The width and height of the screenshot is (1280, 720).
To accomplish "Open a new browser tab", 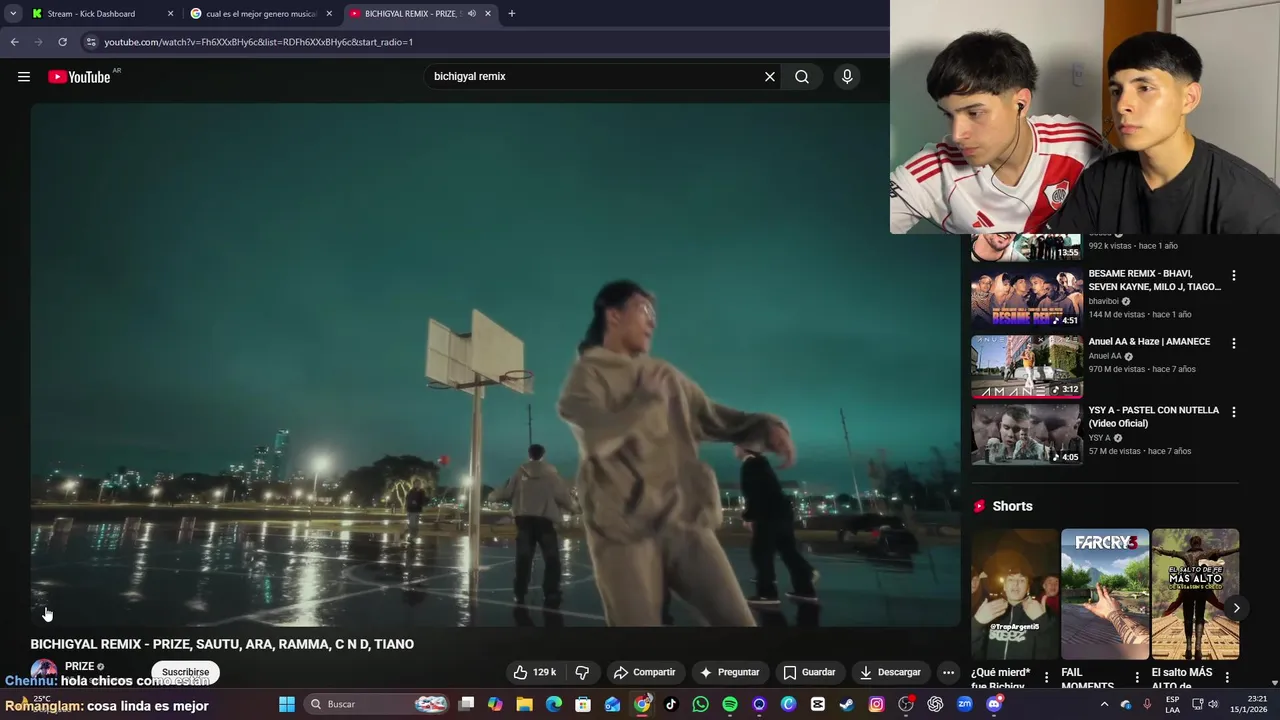I will pos(511,14).
